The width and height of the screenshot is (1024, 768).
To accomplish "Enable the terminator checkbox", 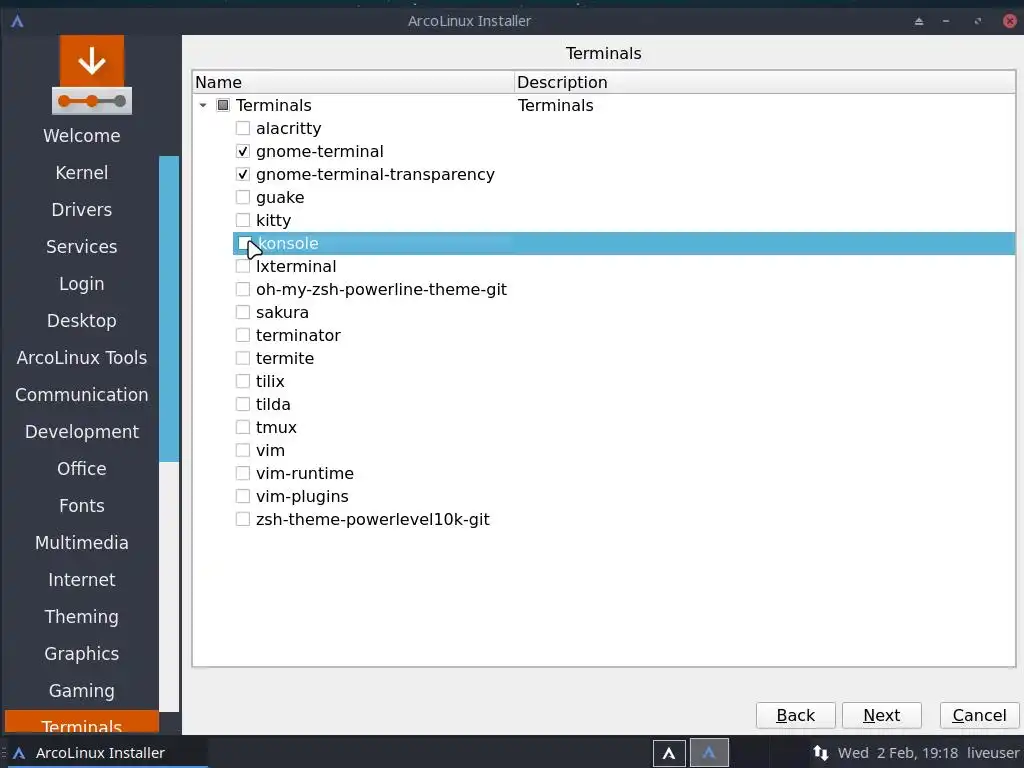I will [x=243, y=335].
